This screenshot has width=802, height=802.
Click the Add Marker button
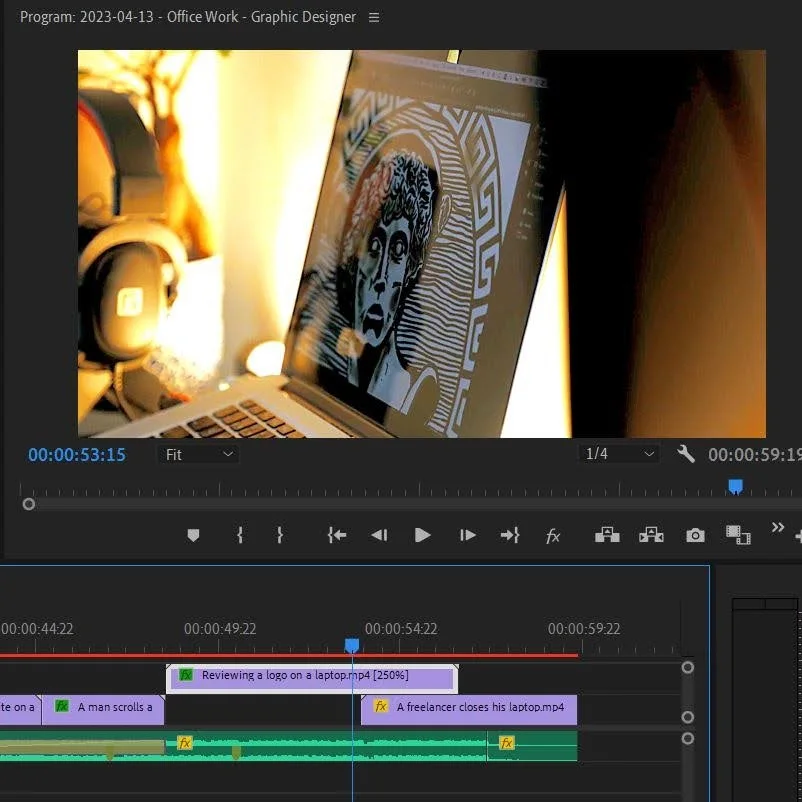193,536
